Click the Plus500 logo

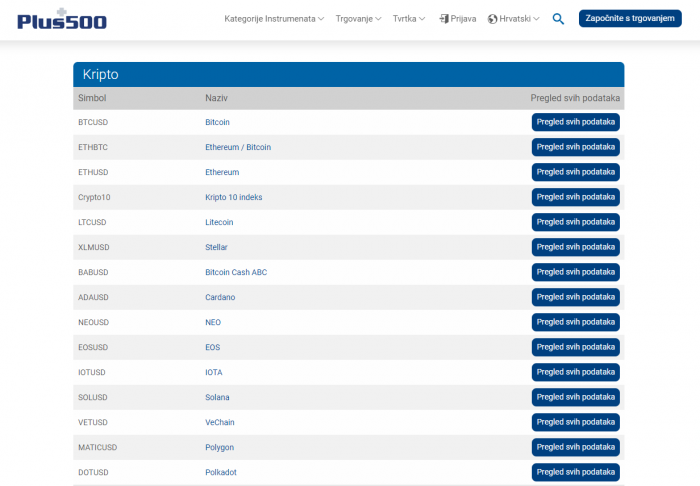click(61, 19)
